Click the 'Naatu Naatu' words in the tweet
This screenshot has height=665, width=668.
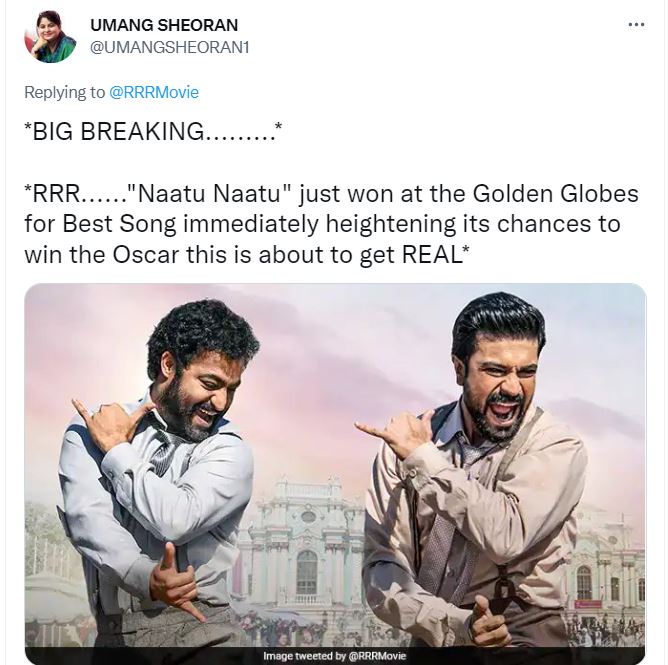pos(208,193)
